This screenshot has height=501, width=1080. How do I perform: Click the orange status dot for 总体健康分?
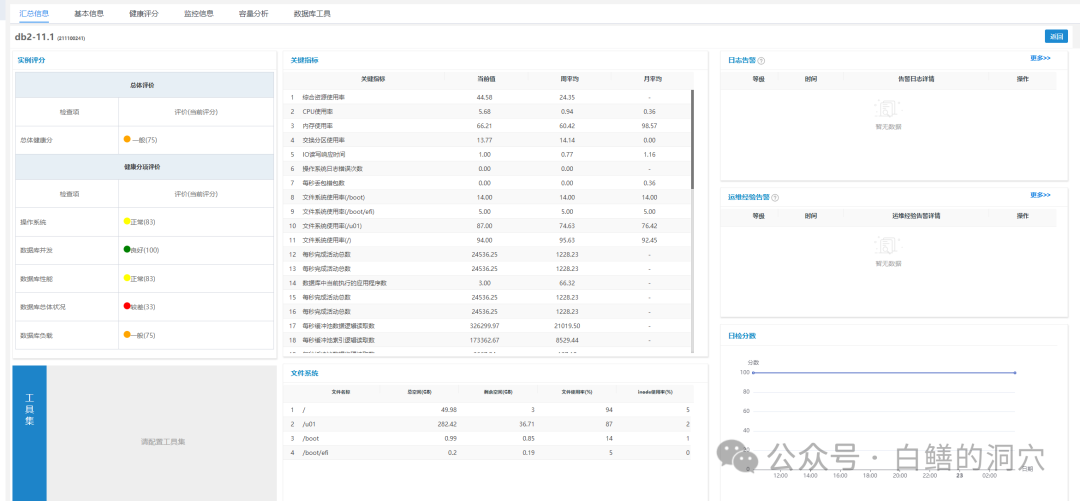[127, 139]
